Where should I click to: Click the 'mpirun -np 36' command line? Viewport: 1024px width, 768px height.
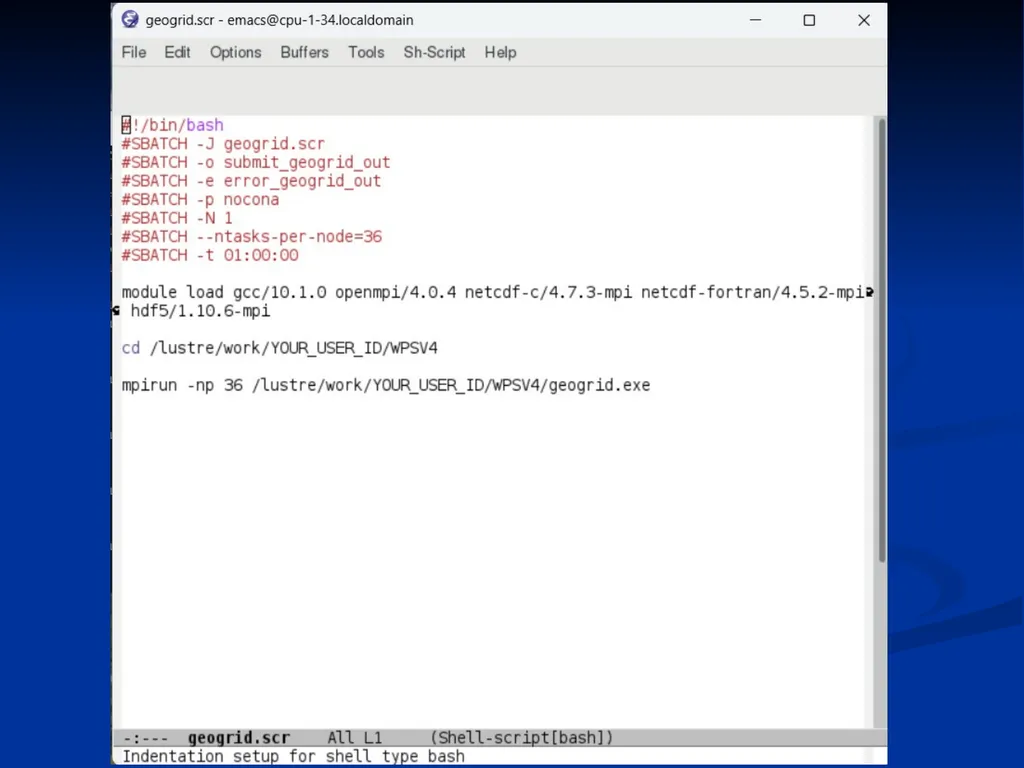[386, 385]
